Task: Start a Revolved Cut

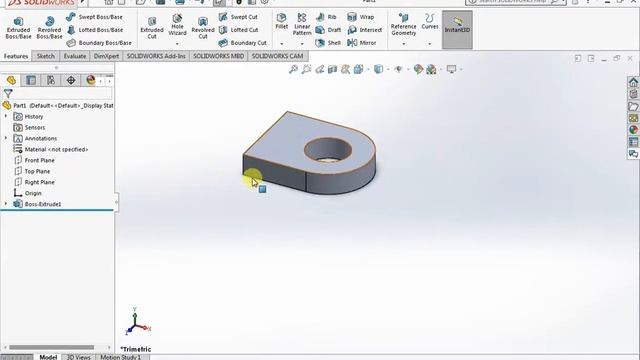Action: tap(203, 28)
